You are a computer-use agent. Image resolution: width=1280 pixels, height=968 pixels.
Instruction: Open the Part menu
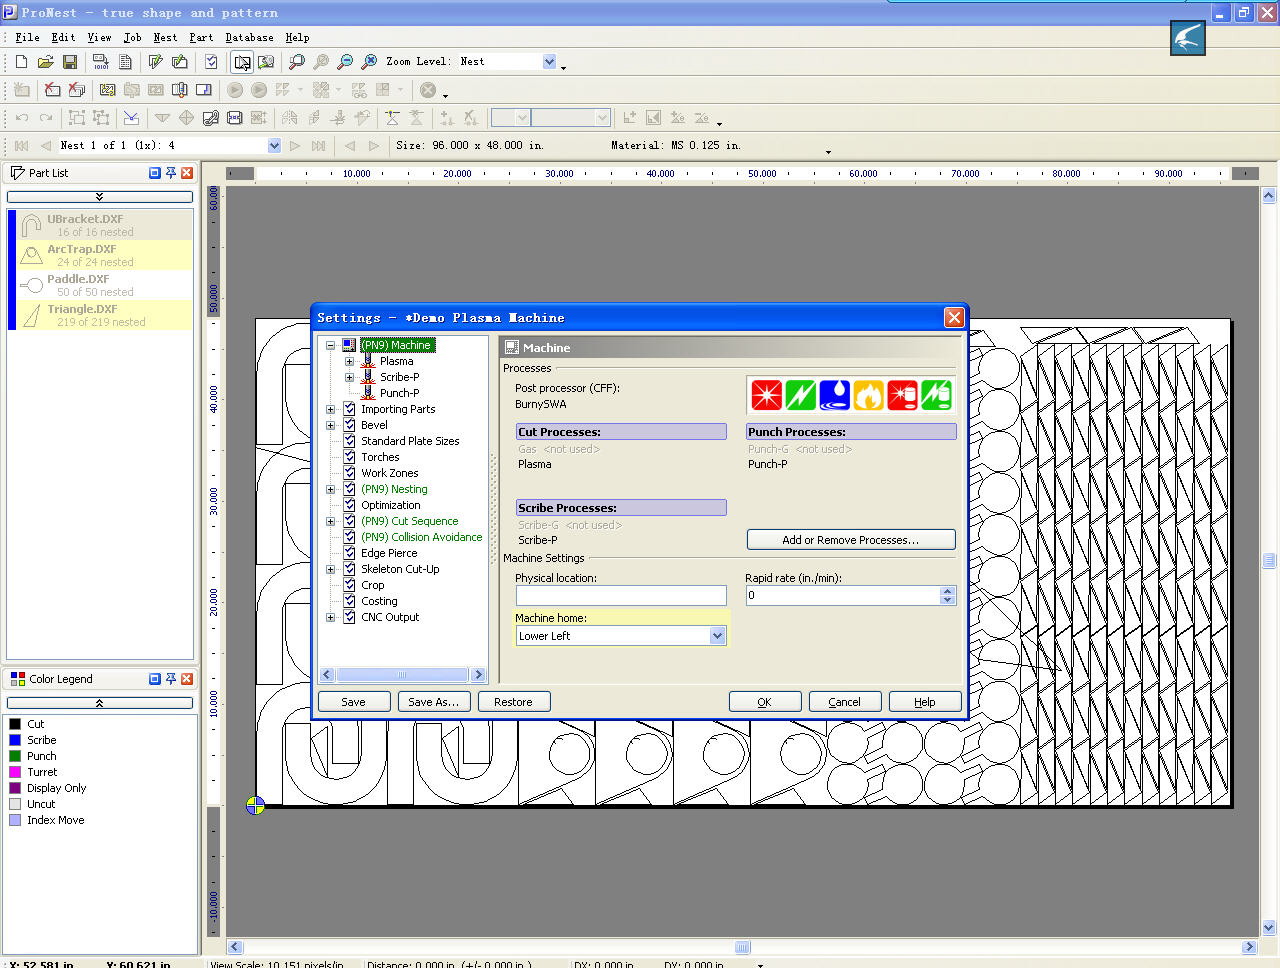[201, 37]
